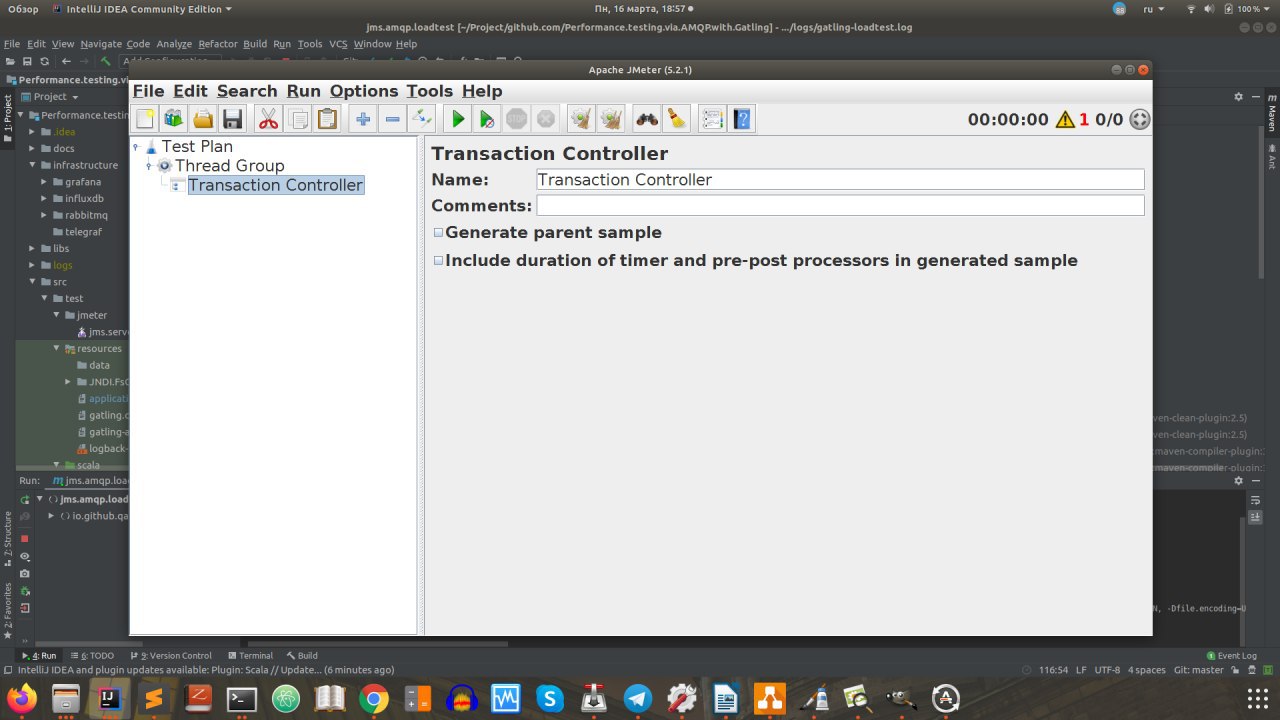Expand the libs folder in IntelliJ
The image size is (1280, 720).
(x=32, y=248)
